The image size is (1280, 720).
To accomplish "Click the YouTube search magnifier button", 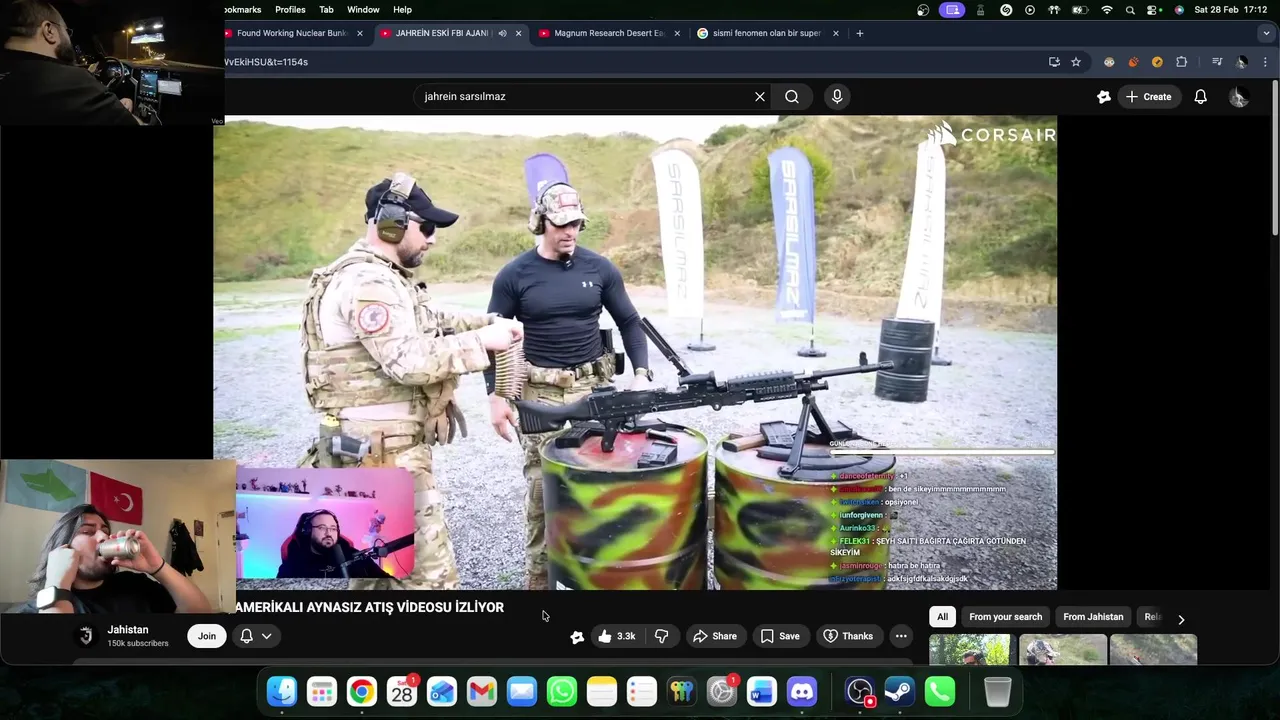I will coord(792,97).
